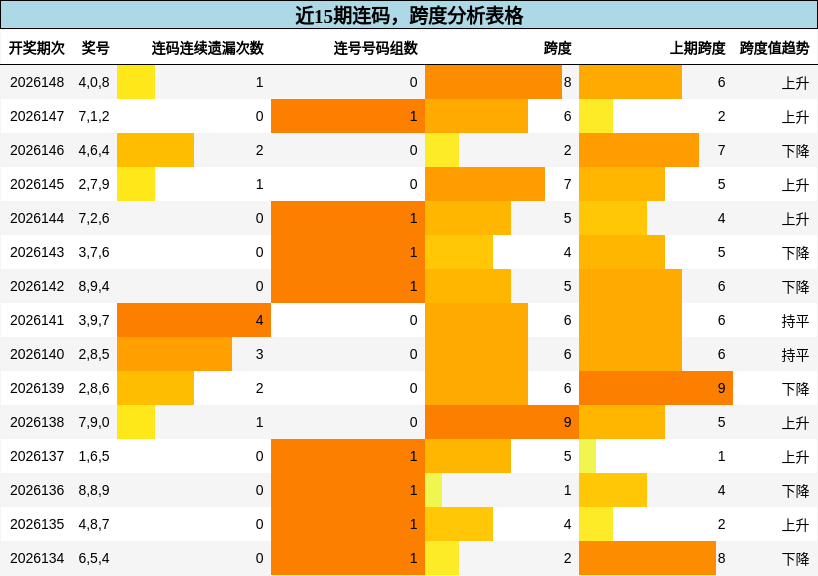Select winning numbers 8,9,4

point(94,286)
